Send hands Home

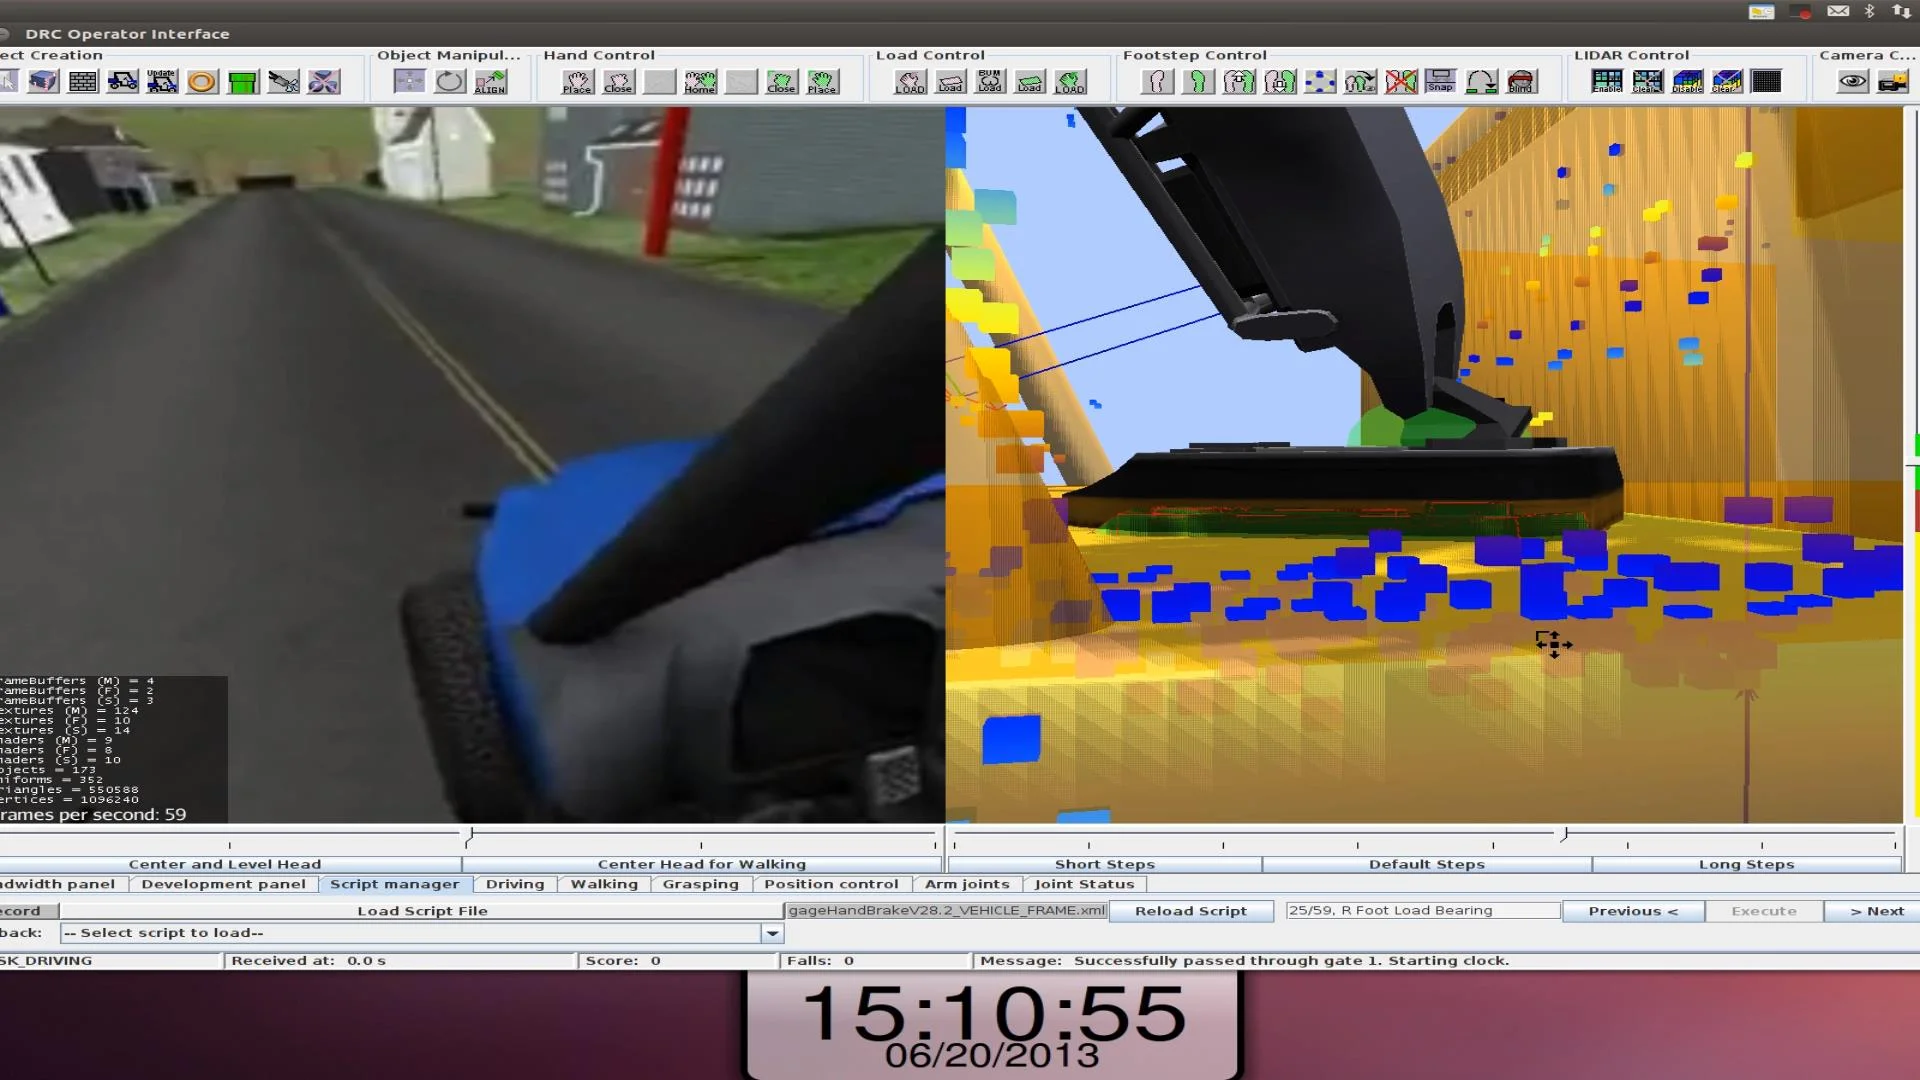click(x=700, y=82)
